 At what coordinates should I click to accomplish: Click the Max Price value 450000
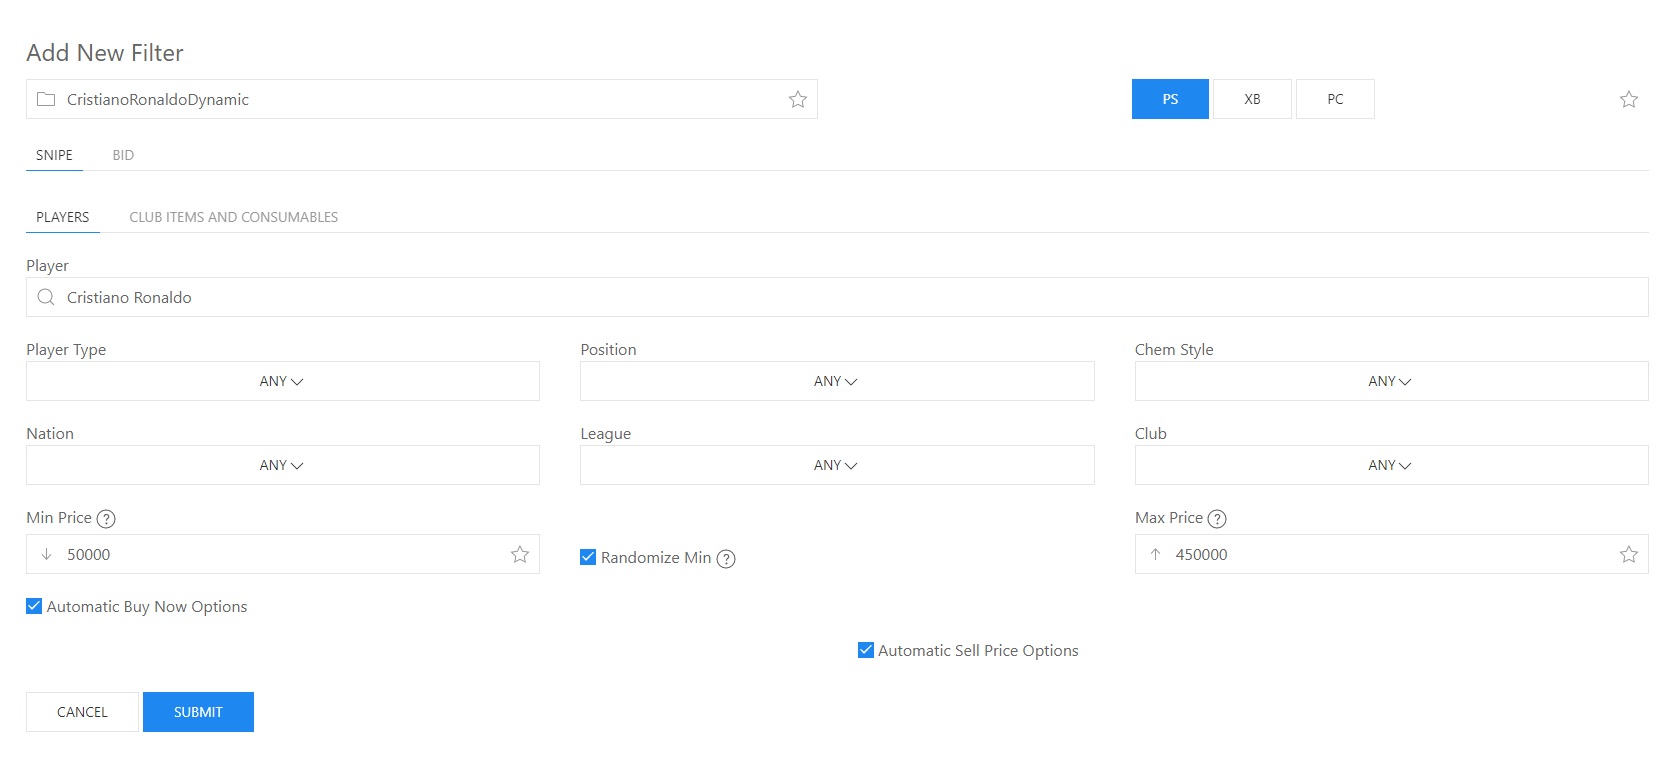pos(1201,554)
